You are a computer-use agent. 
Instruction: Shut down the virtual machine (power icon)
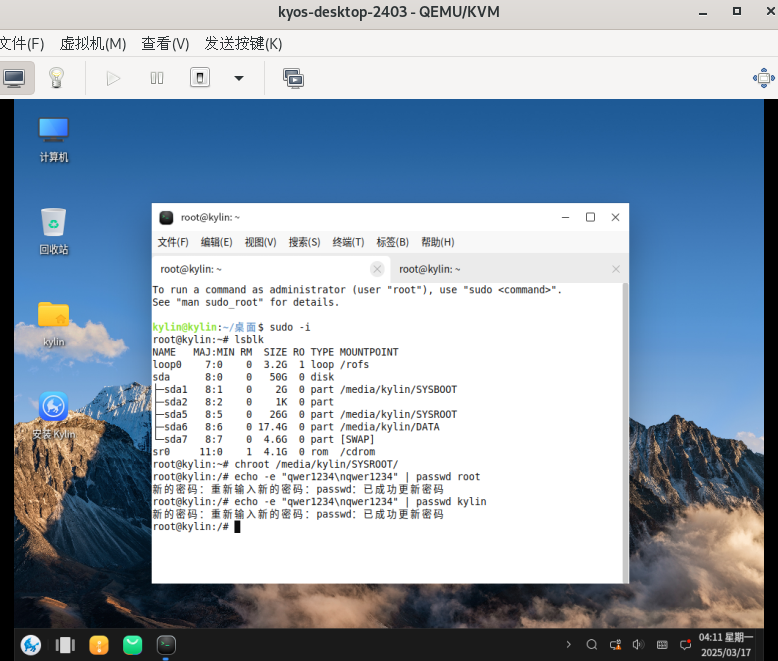(x=199, y=78)
